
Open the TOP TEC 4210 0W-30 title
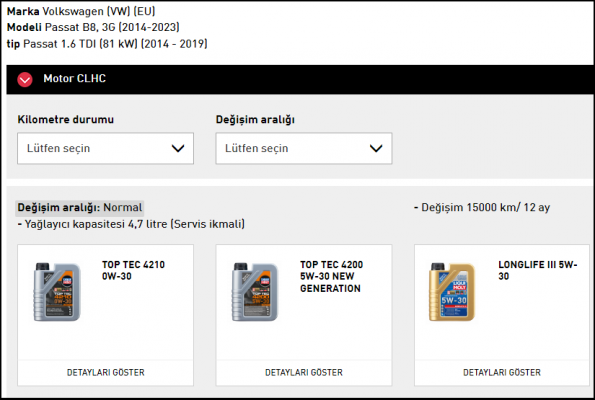tap(133, 270)
